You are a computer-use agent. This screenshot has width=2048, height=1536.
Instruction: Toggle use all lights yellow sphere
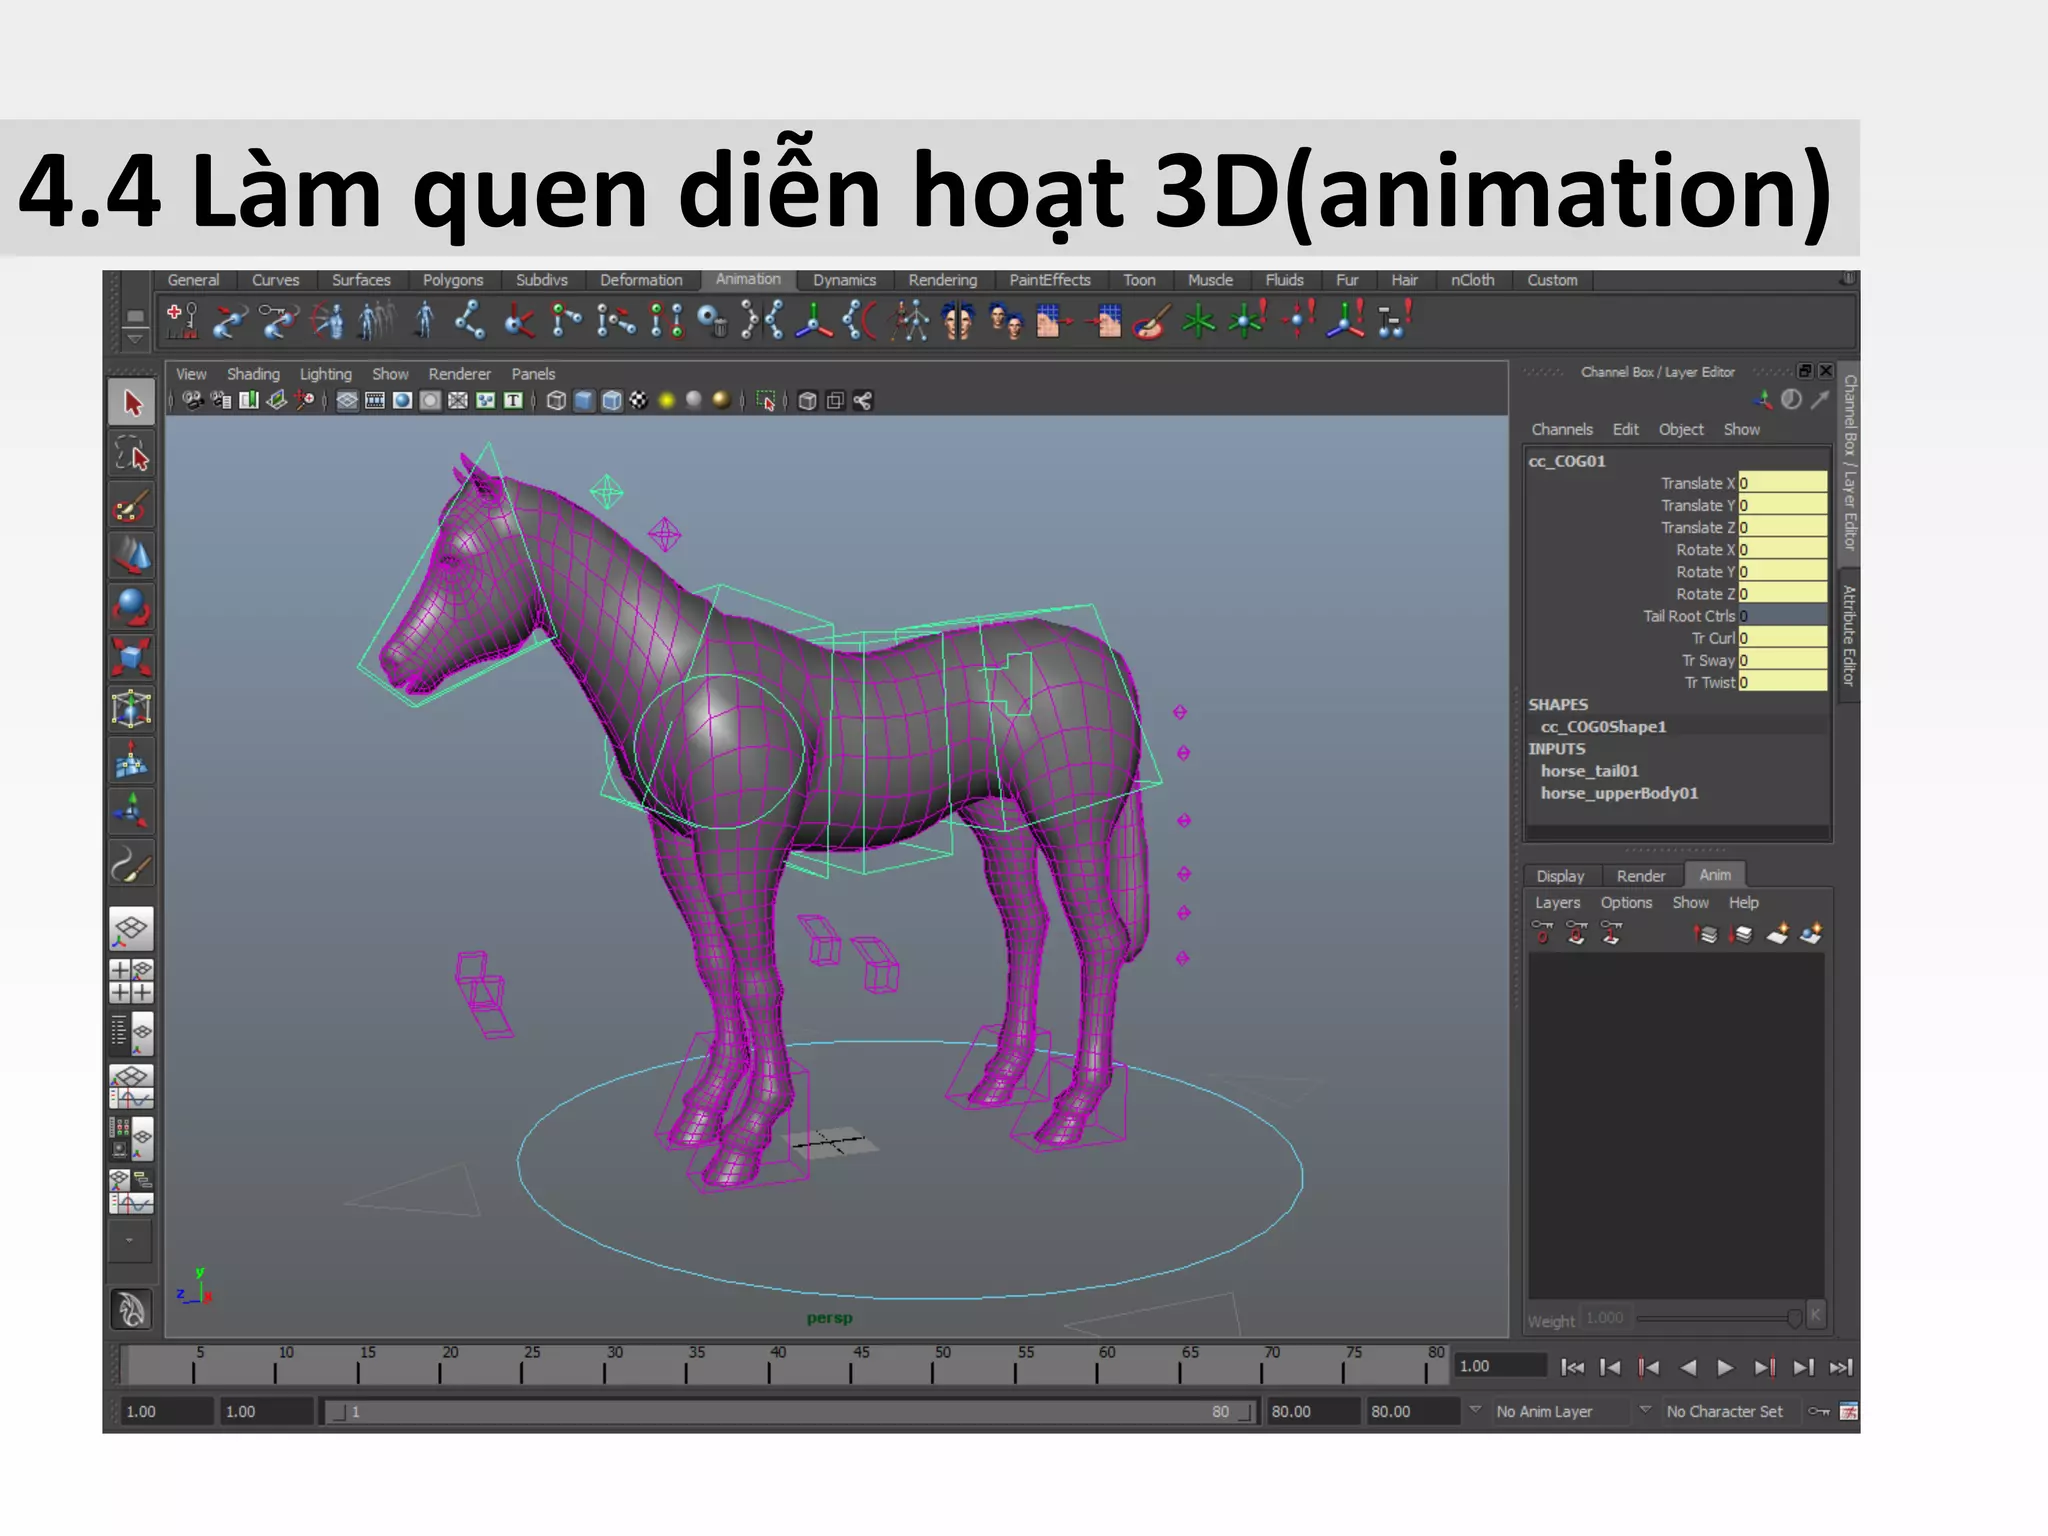[667, 401]
